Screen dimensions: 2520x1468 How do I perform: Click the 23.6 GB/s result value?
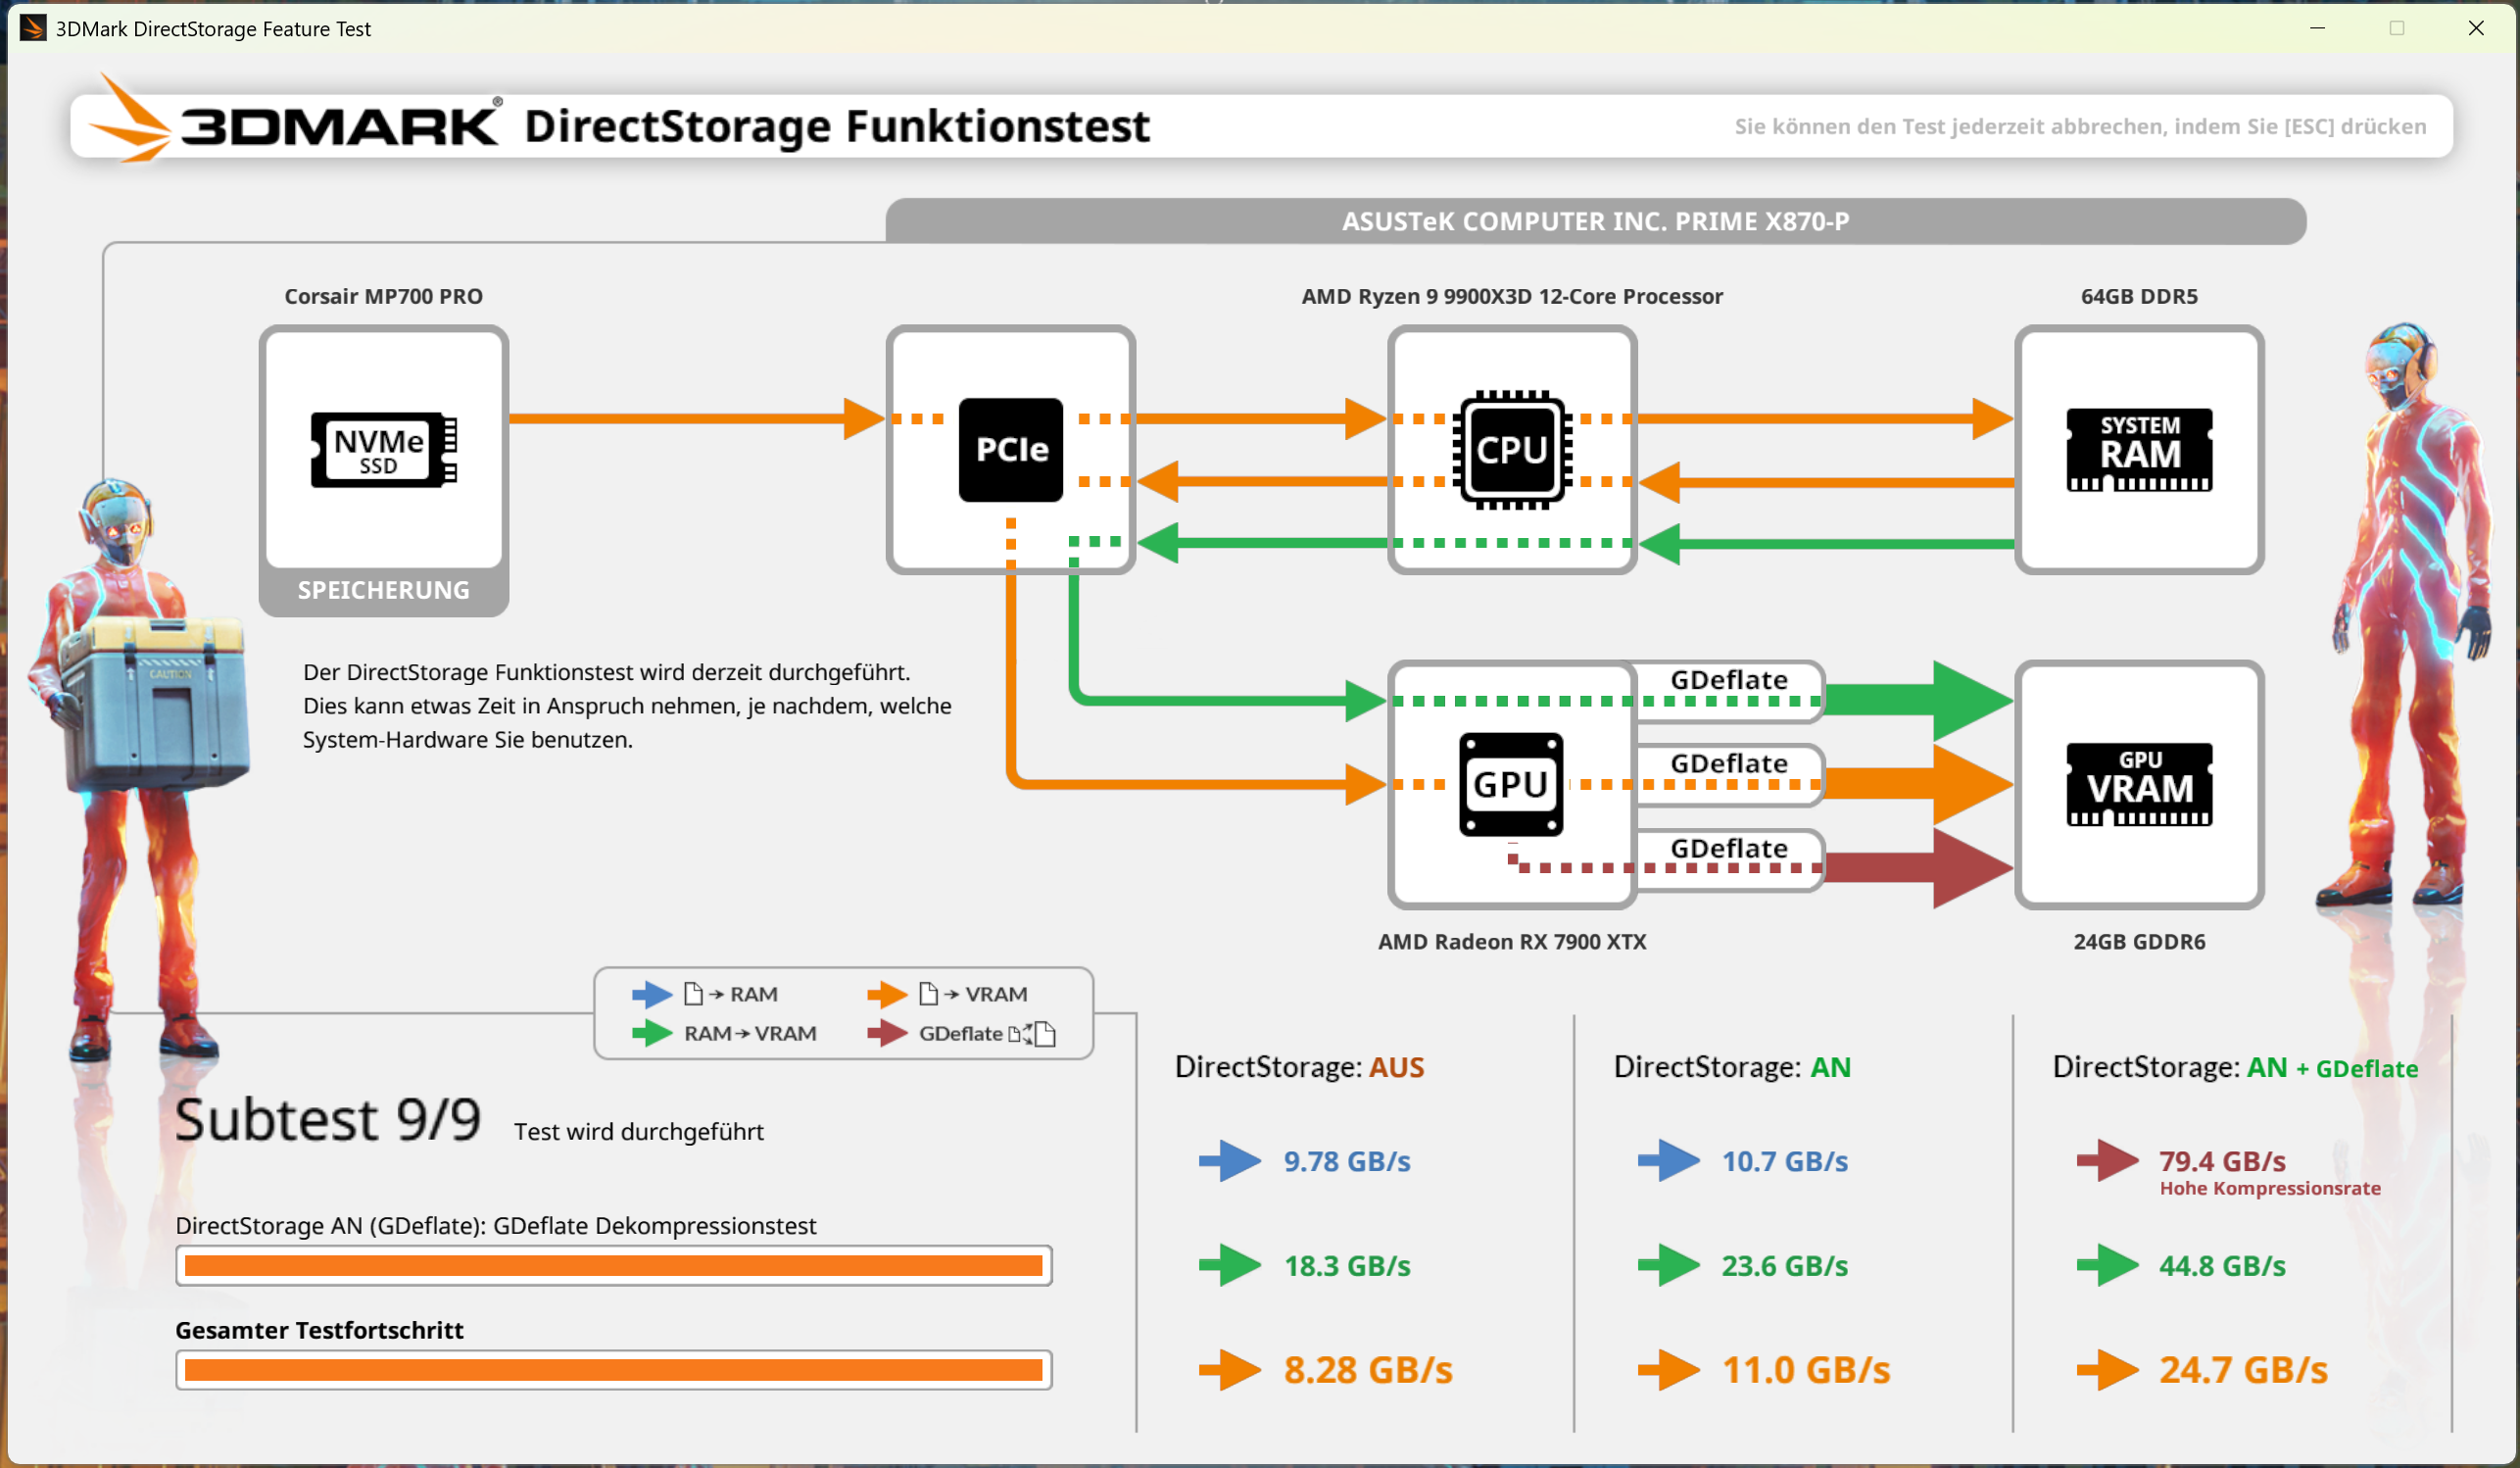(1785, 1265)
